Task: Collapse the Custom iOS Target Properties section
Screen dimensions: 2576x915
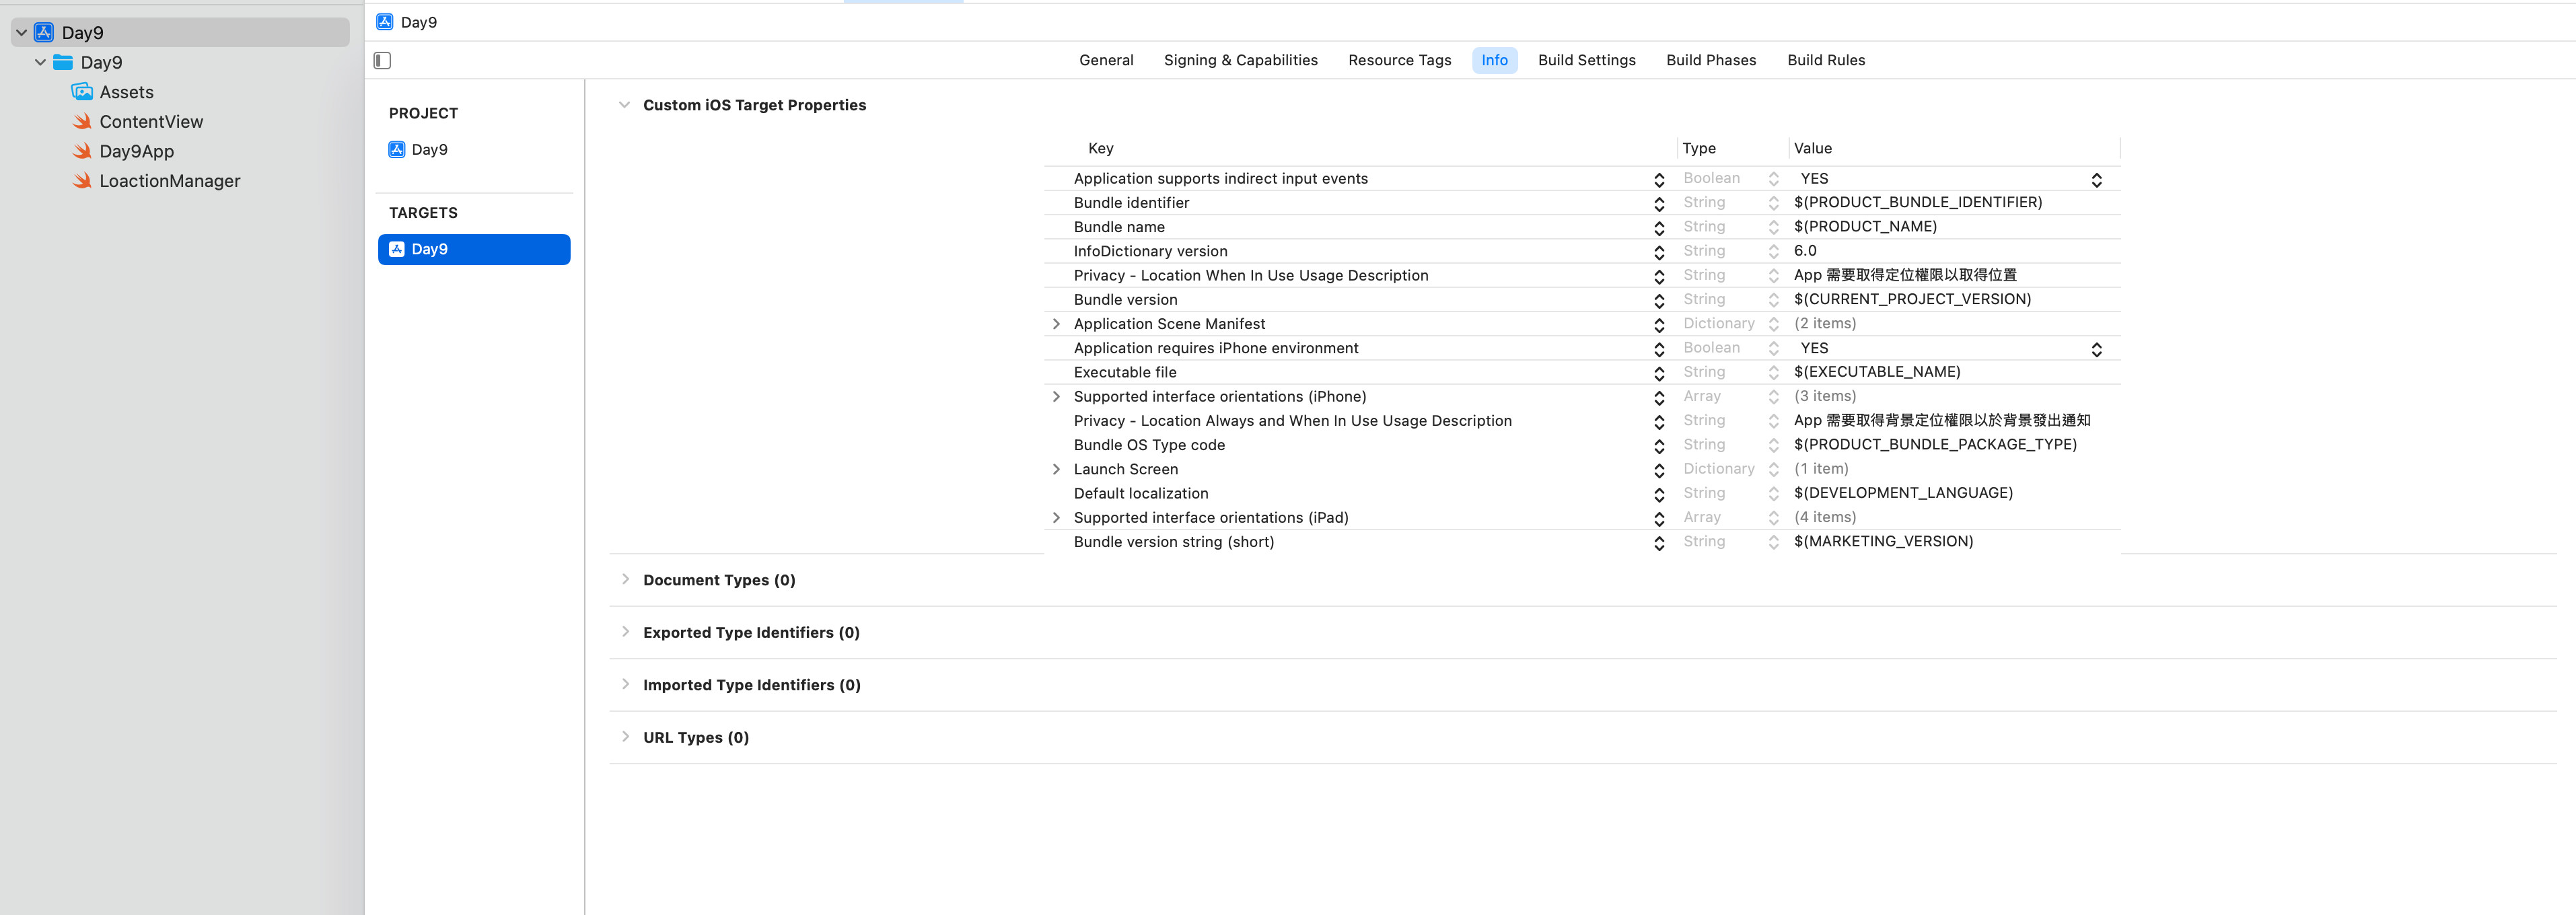Action: point(624,105)
